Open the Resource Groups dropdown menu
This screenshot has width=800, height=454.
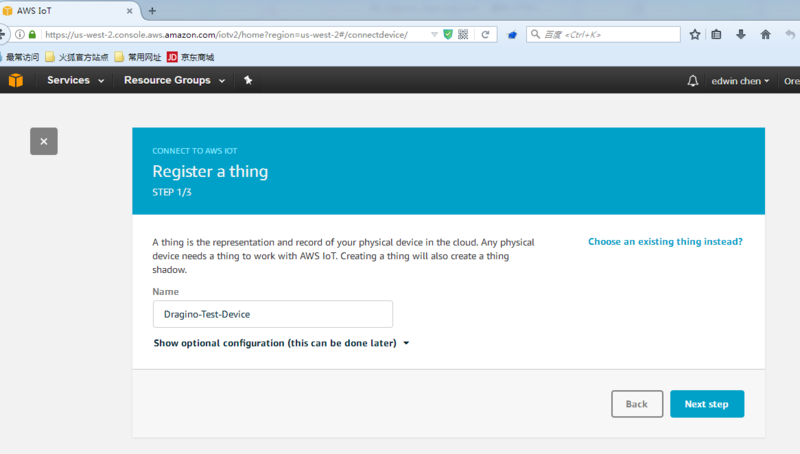click(174, 80)
